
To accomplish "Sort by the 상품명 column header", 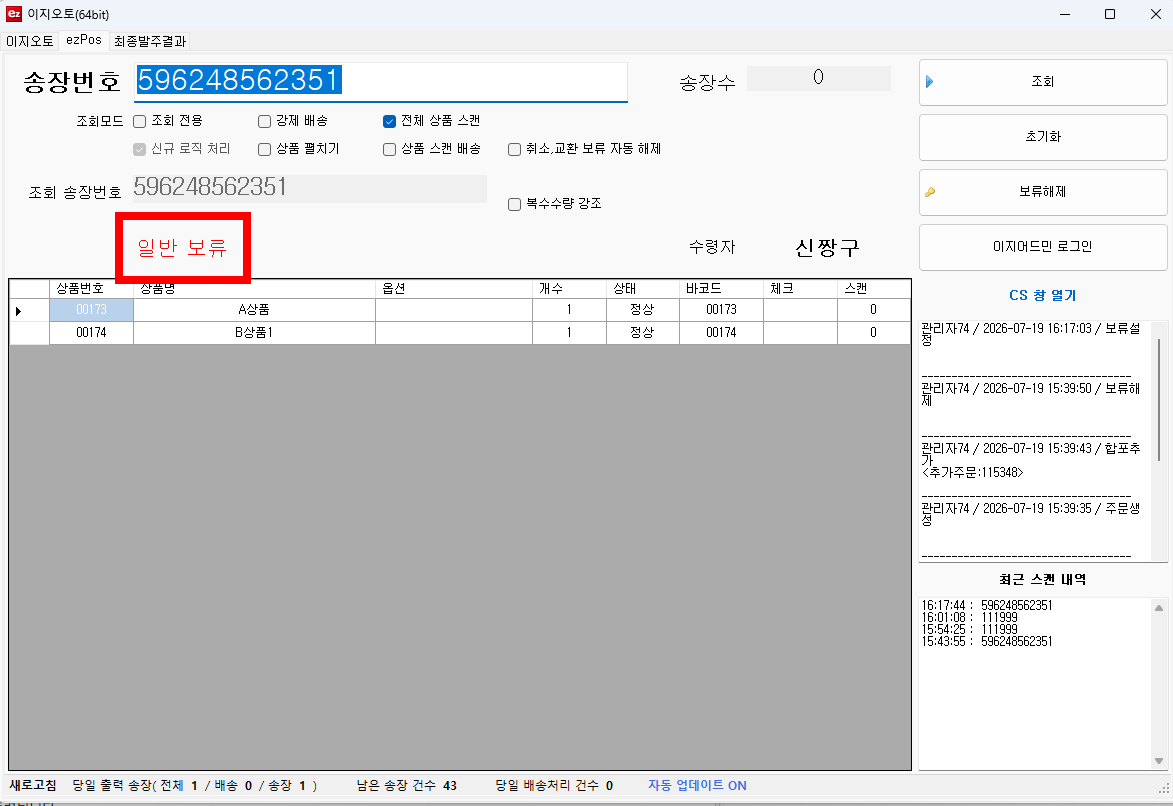I will click(x=254, y=289).
